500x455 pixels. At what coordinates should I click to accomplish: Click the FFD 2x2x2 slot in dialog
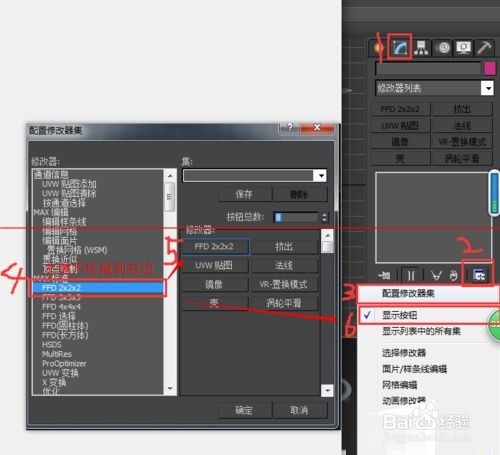pyautogui.click(x=215, y=247)
